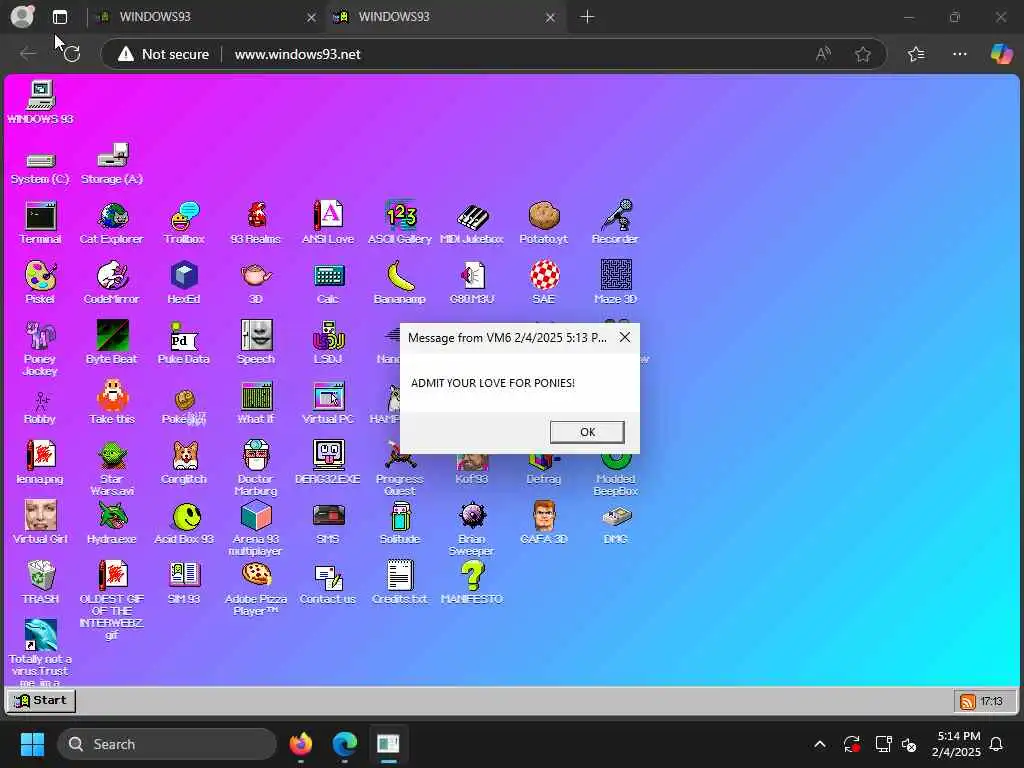
Task: Open a new browser tab
Action: [x=587, y=17]
